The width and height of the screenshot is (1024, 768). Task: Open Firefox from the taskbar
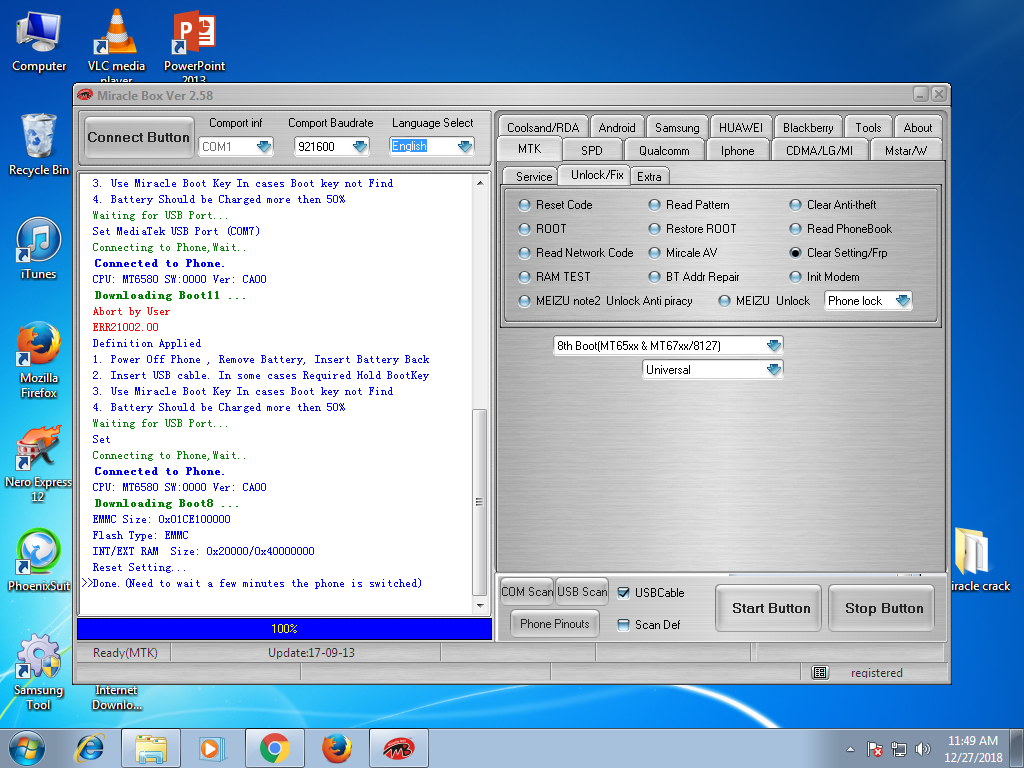(x=336, y=748)
